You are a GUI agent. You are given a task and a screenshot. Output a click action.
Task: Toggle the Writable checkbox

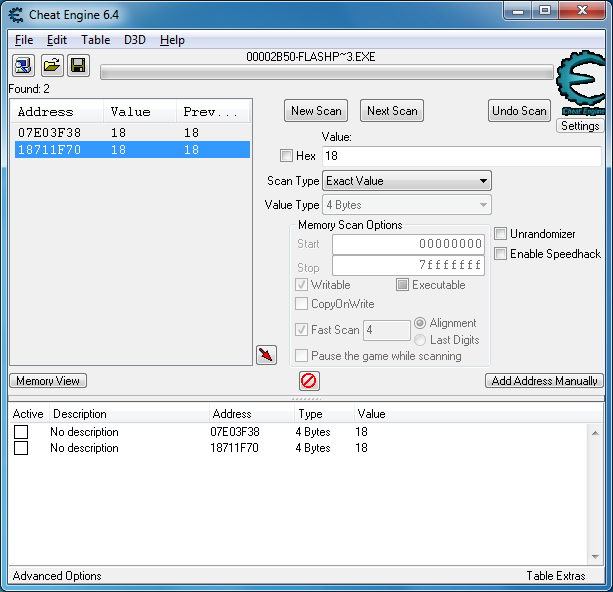[x=301, y=285]
